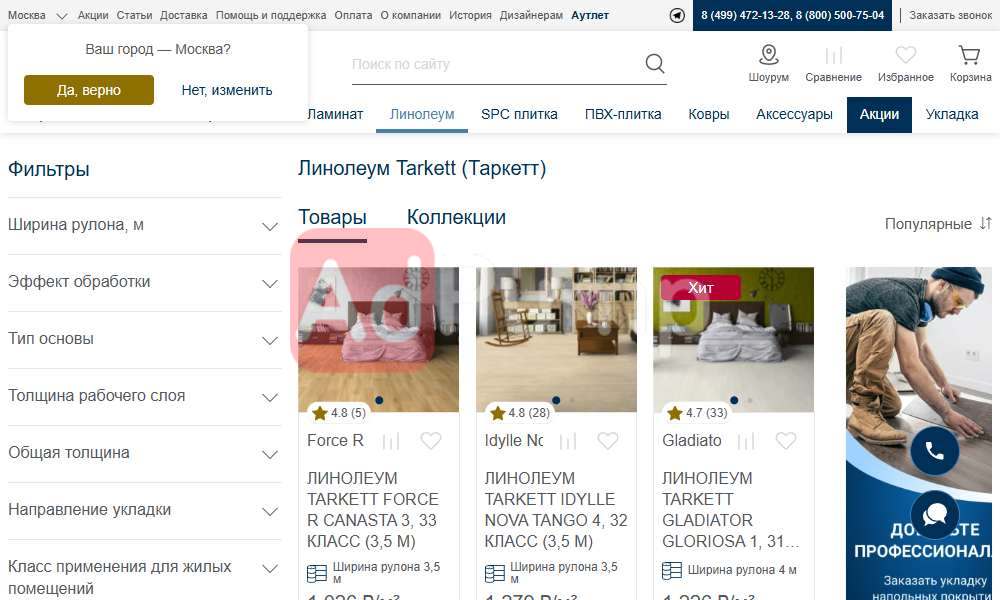Expand the Направление укладки filter

(x=144, y=510)
